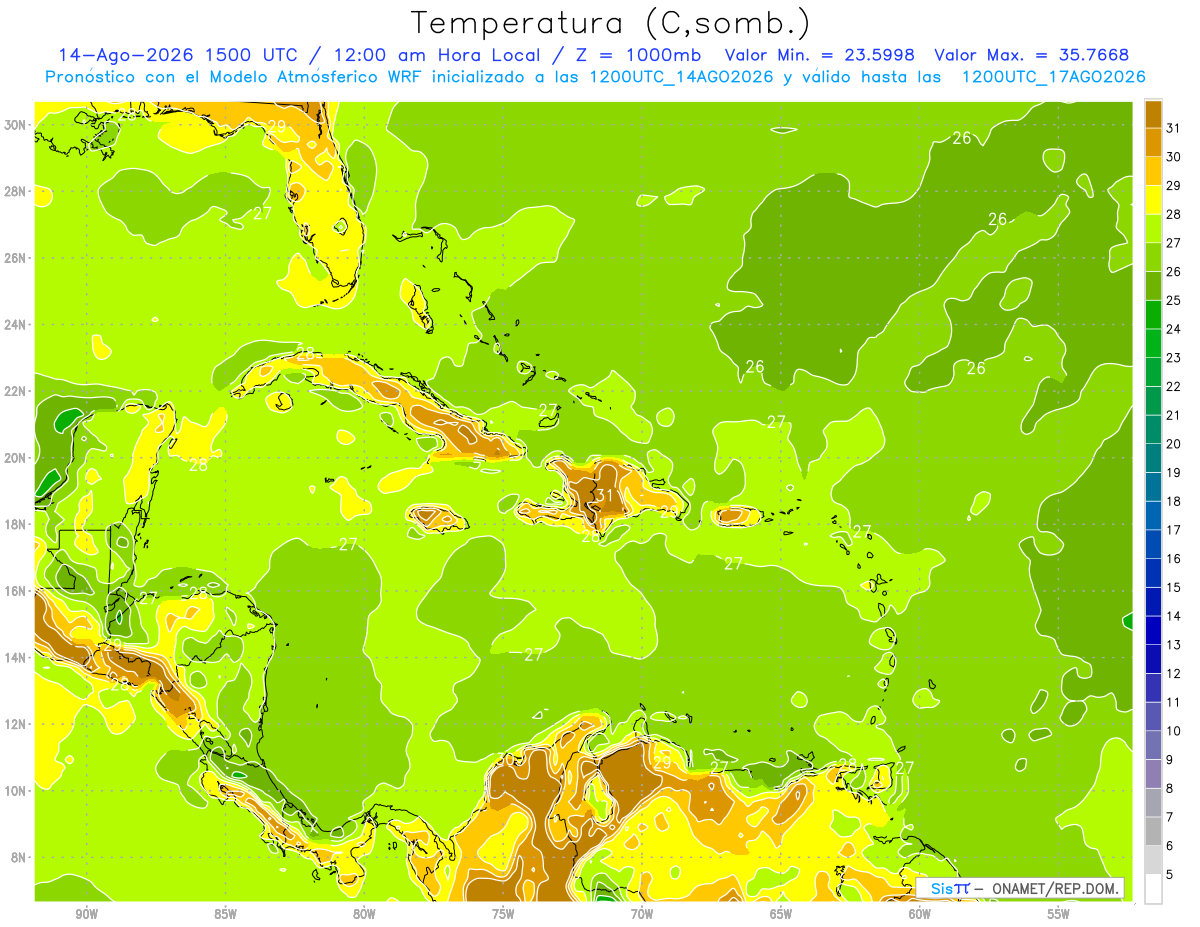Click longitude axis label "75W"
The width and height of the screenshot is (1200, 927).
pos(503,914)
